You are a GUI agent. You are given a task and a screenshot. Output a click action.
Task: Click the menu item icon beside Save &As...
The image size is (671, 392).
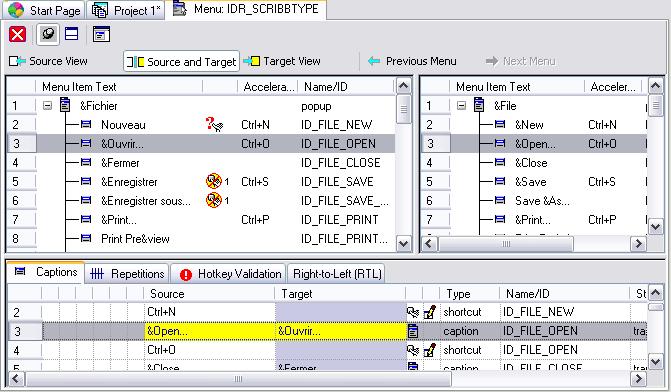pos(500,200)
